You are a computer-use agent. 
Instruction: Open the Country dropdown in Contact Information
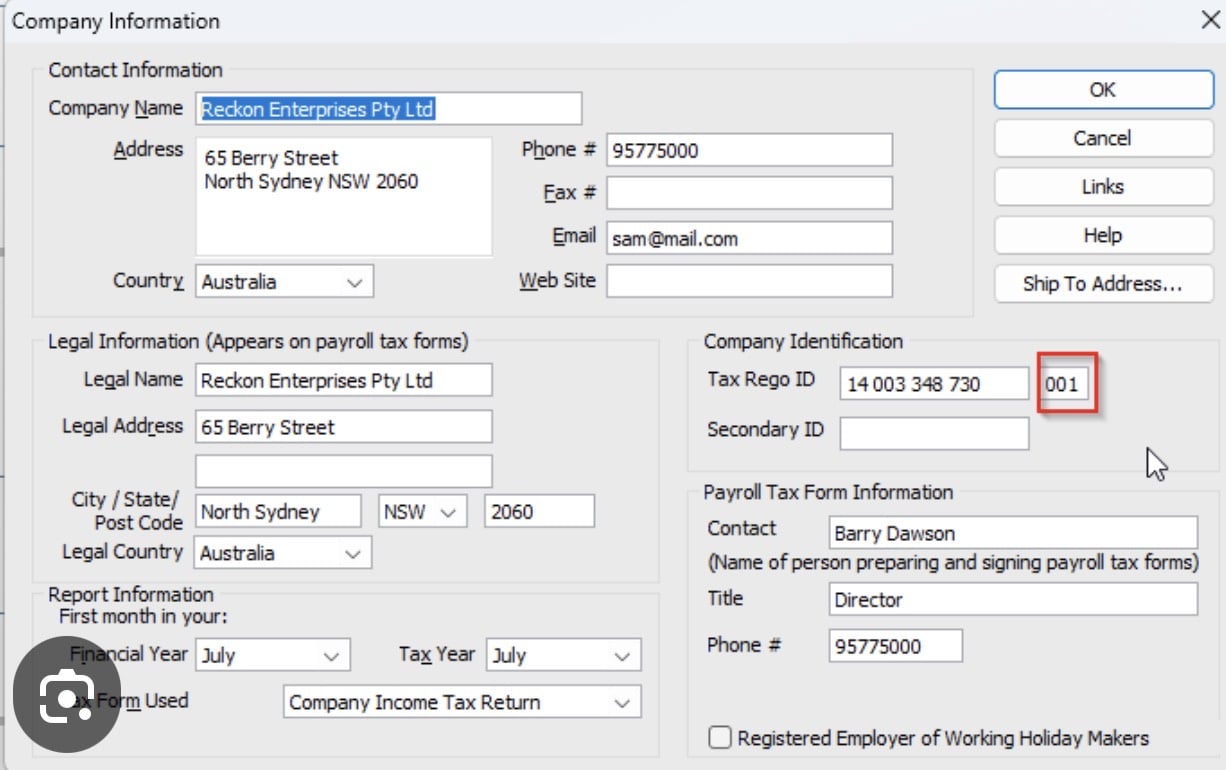coord(285,282)
